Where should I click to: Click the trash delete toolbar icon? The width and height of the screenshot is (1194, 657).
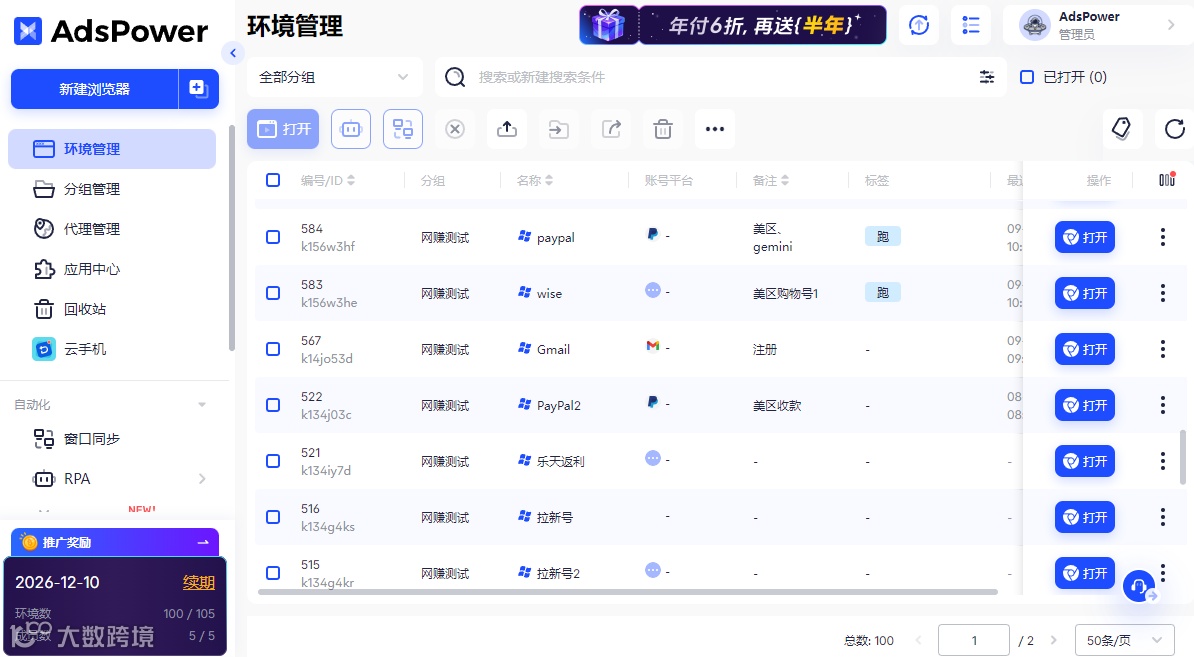pos(662,129)
